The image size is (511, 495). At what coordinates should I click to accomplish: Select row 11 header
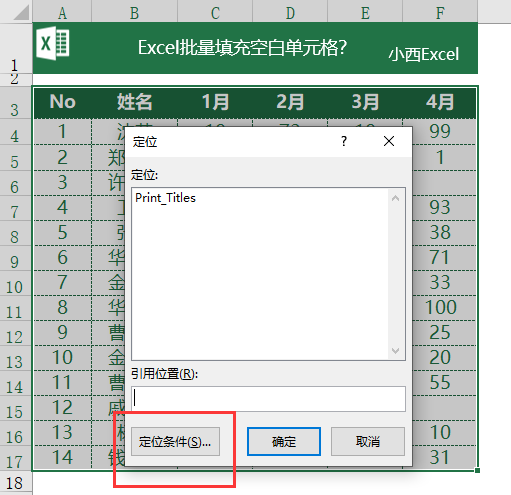point(16,308)
